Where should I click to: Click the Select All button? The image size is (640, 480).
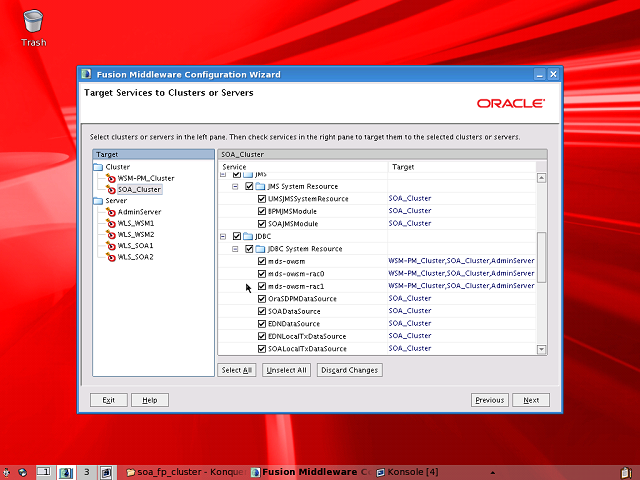237,370
